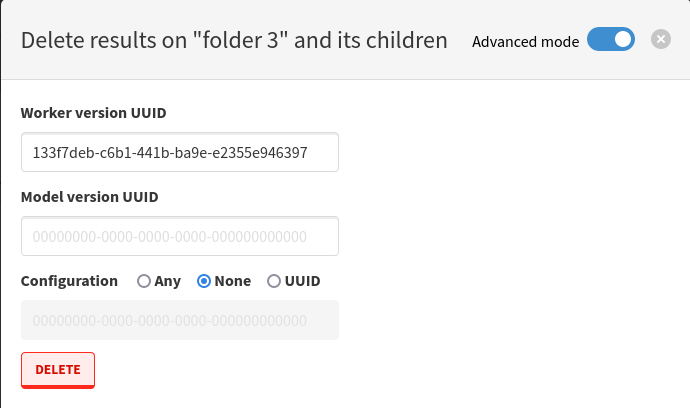The height and width of the screenshot is (408, 690).
Task: Choose the UUID configuration radio option
Action: click(274, 281)
